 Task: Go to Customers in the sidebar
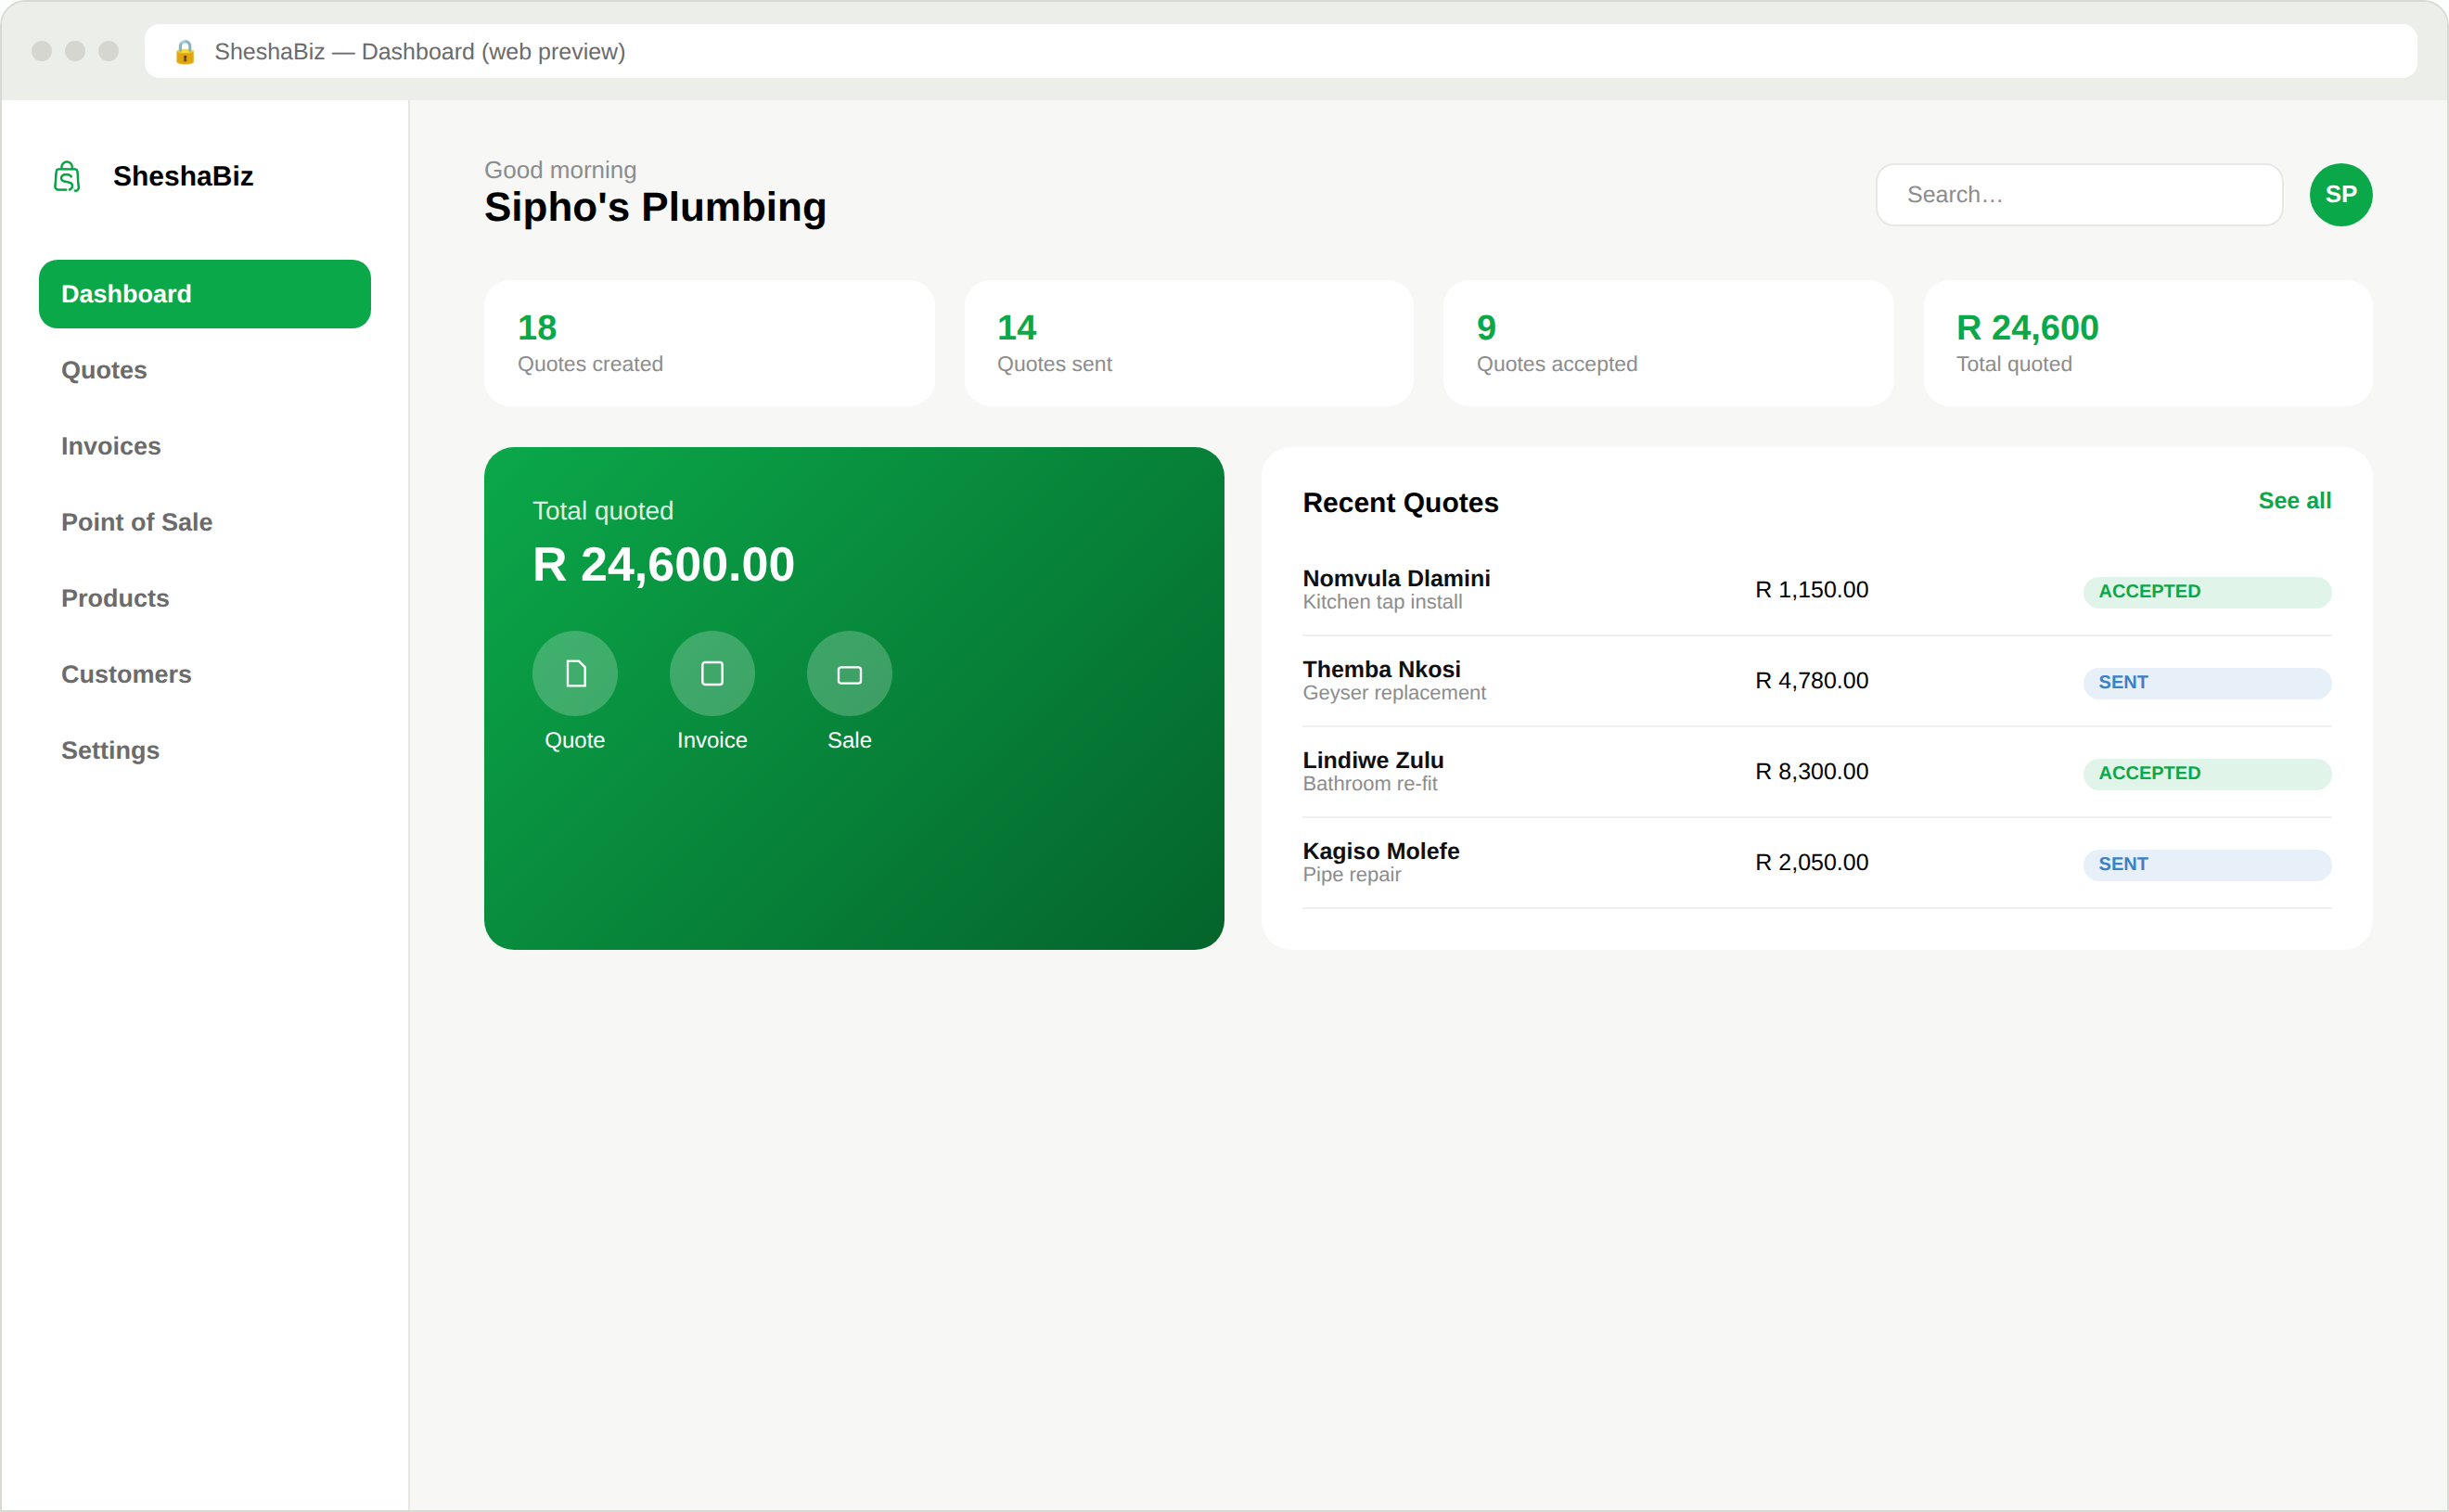coord(205,674)
